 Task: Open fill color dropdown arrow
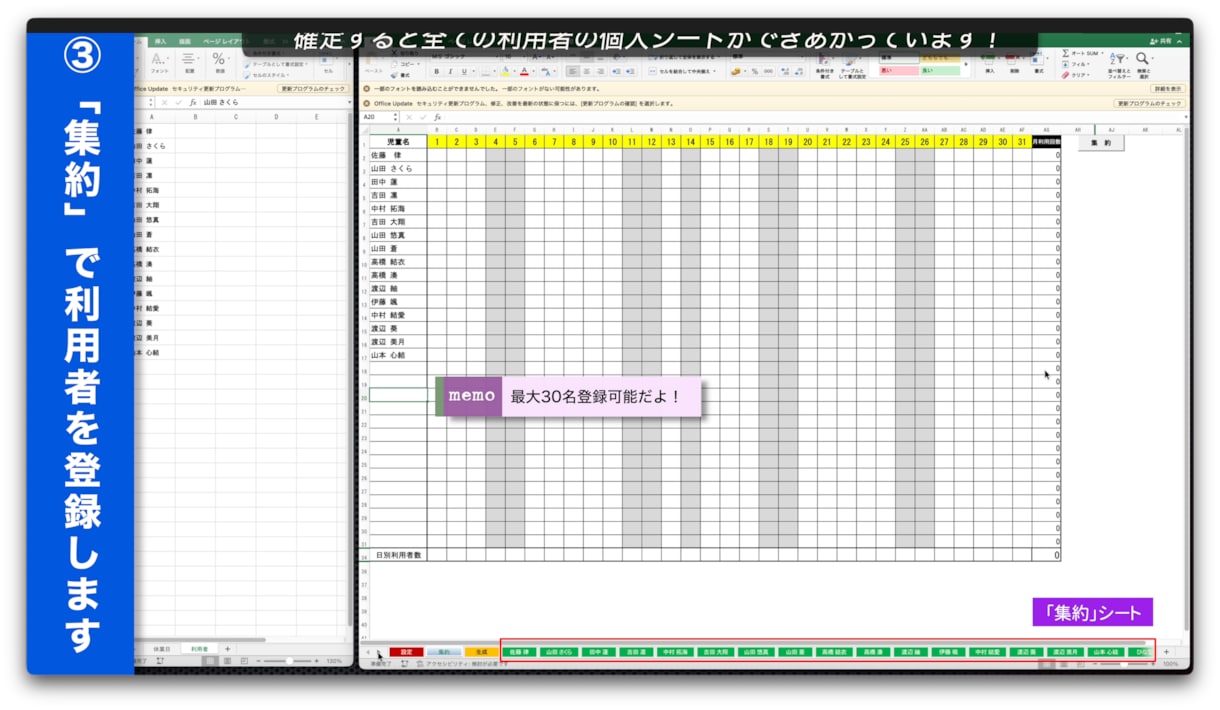point(513,72)
